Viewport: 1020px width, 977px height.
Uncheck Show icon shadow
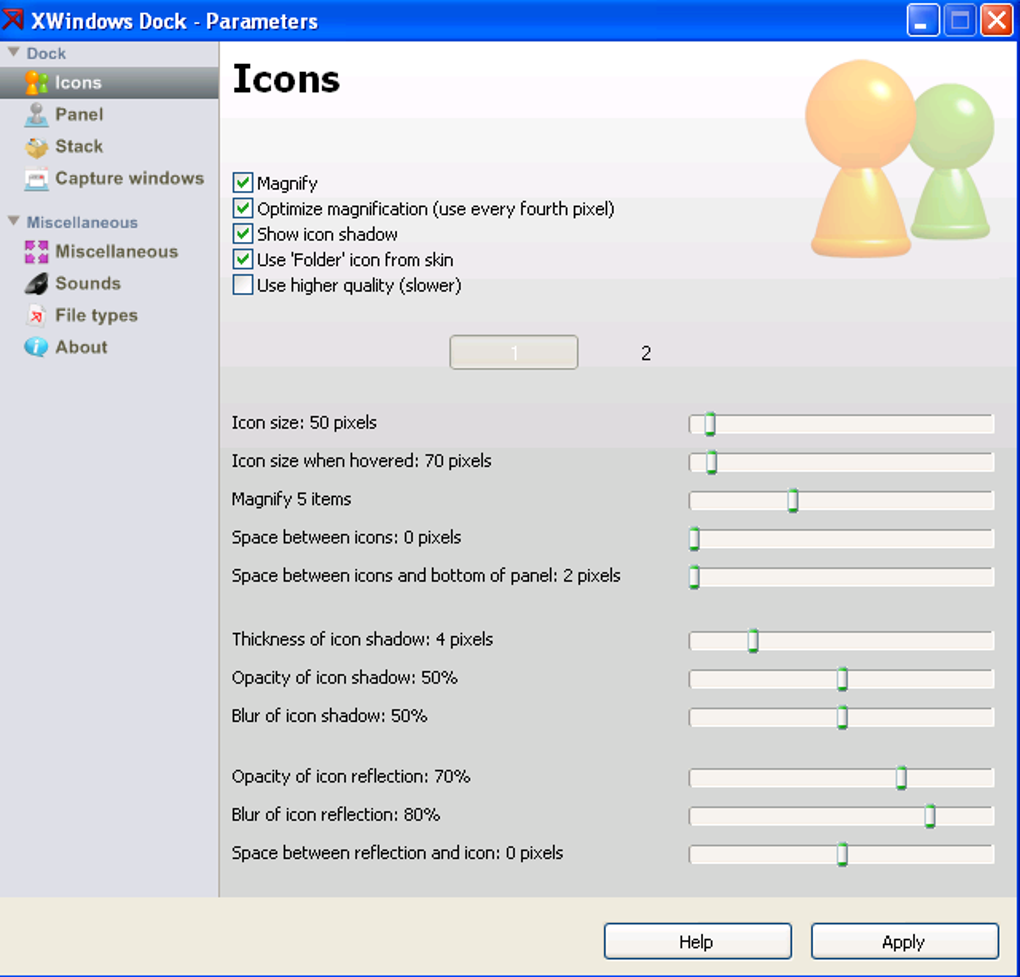coord(243,234)
